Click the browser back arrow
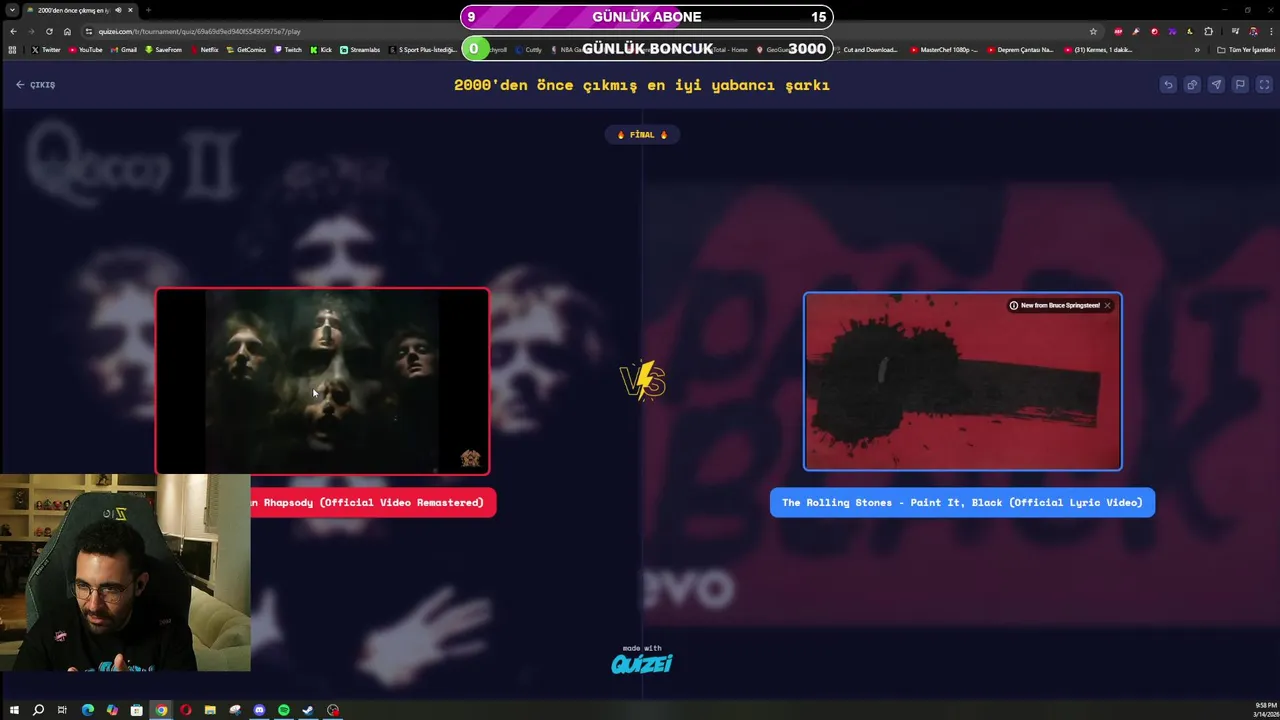1280x720 pixels. click(x=13, y=31)
